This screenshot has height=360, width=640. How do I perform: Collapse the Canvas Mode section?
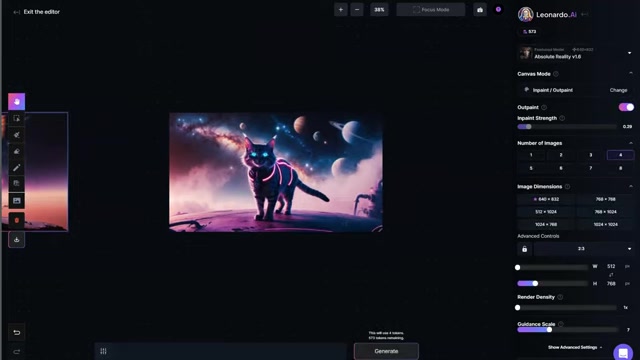tap(631, 73)
